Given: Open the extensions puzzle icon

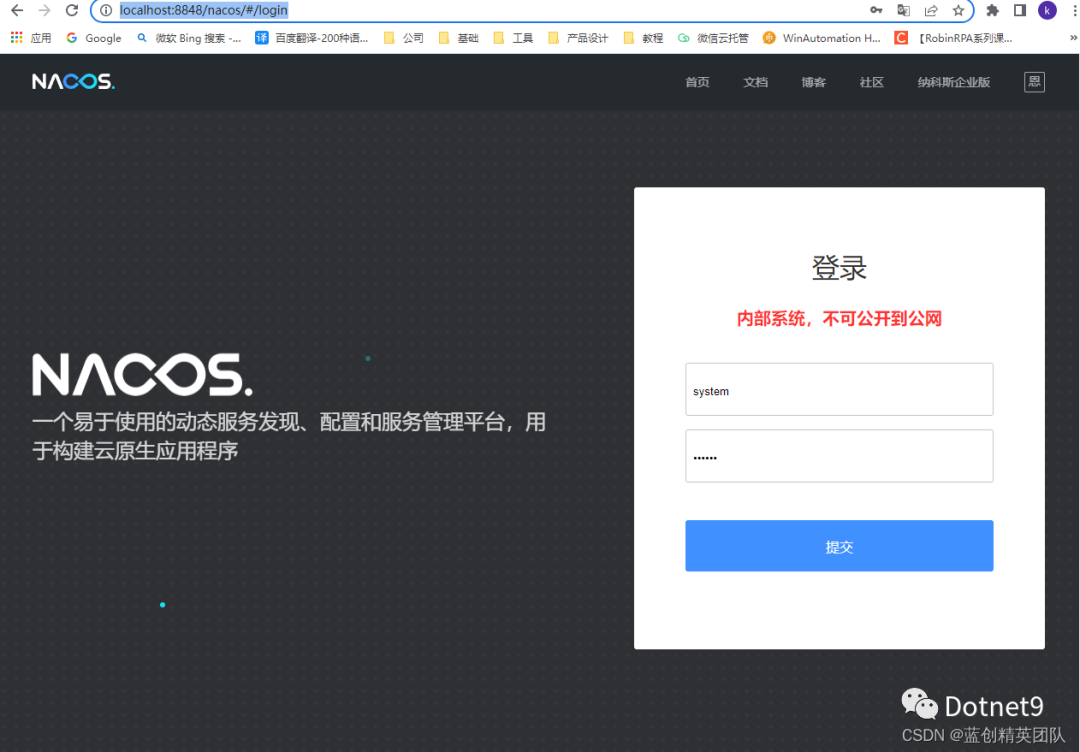Looking at the screenshot, I should point(993,10).
